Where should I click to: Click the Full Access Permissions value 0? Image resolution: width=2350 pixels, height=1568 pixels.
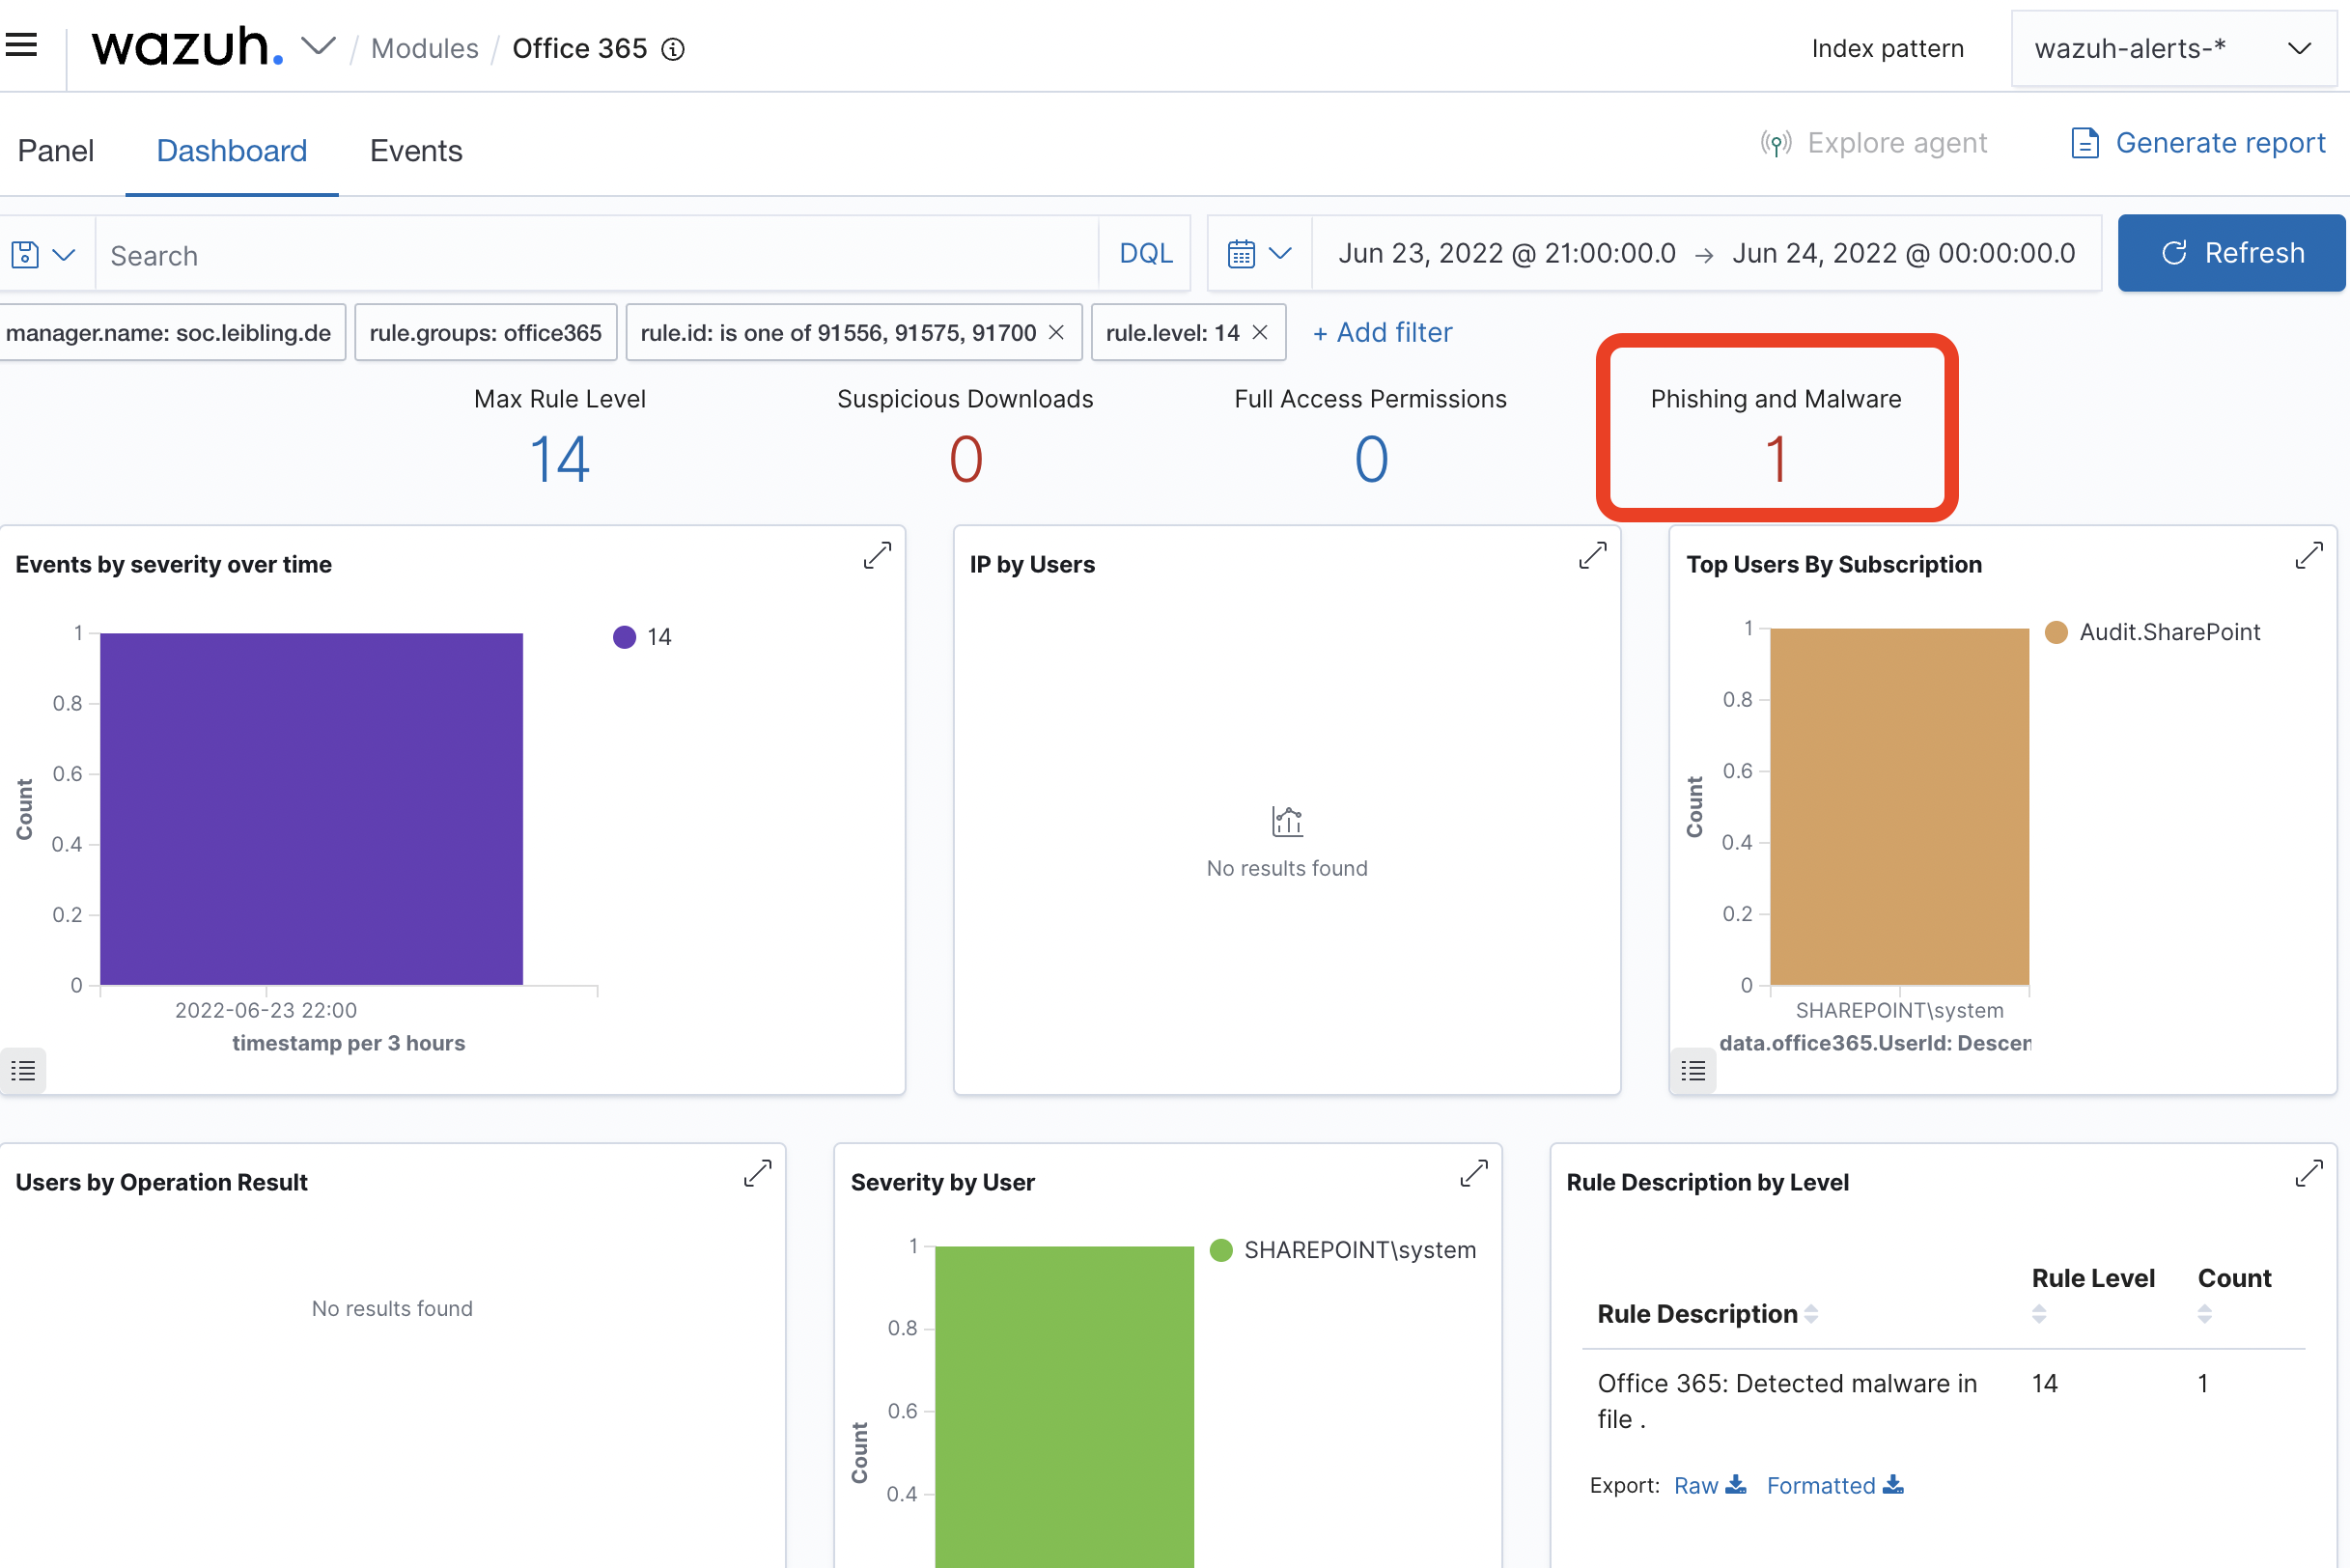coord(1371,460)
